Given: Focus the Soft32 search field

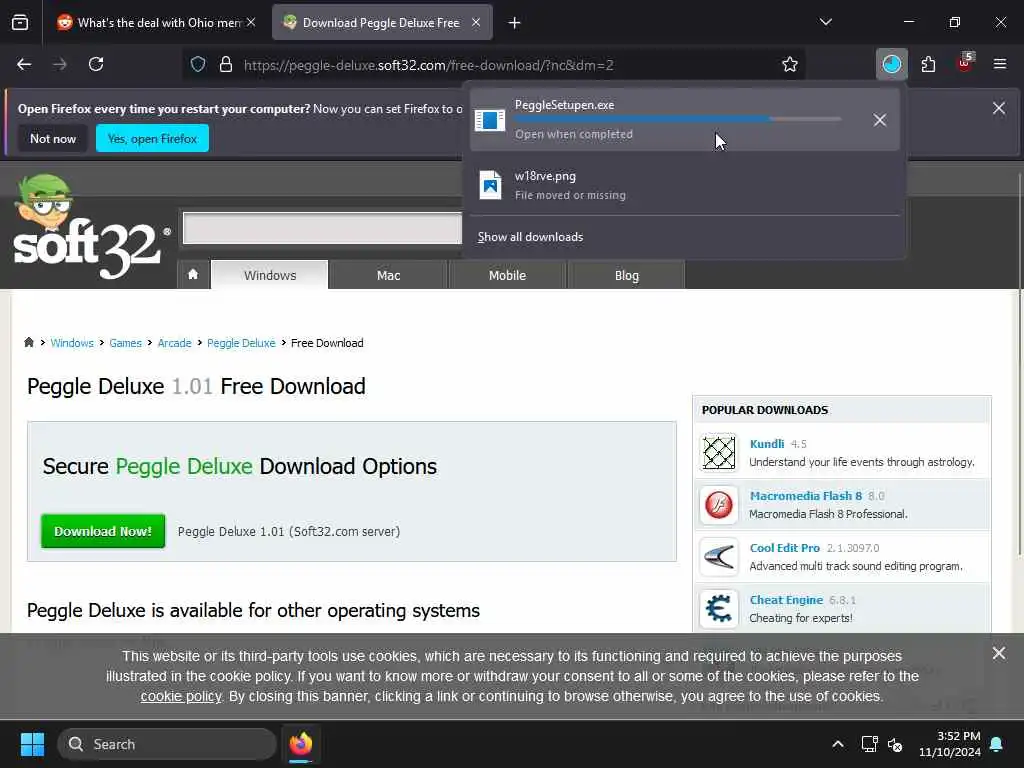Looking at the screenshot, I should click(x=322, y=228).
